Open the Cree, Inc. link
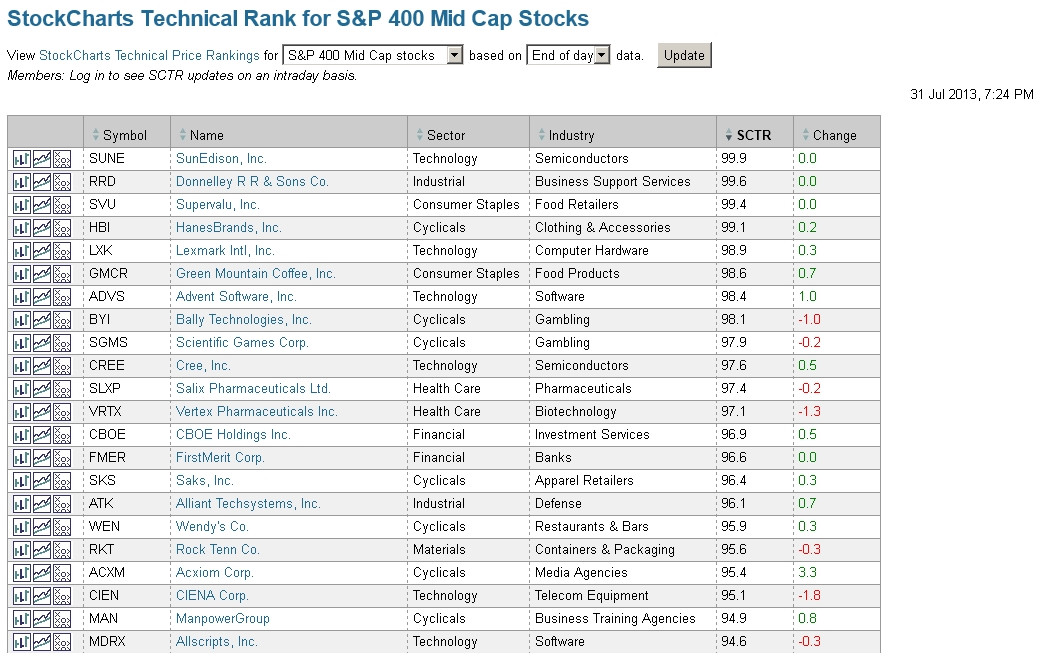1040x653 pixels. tap(203, 366)
